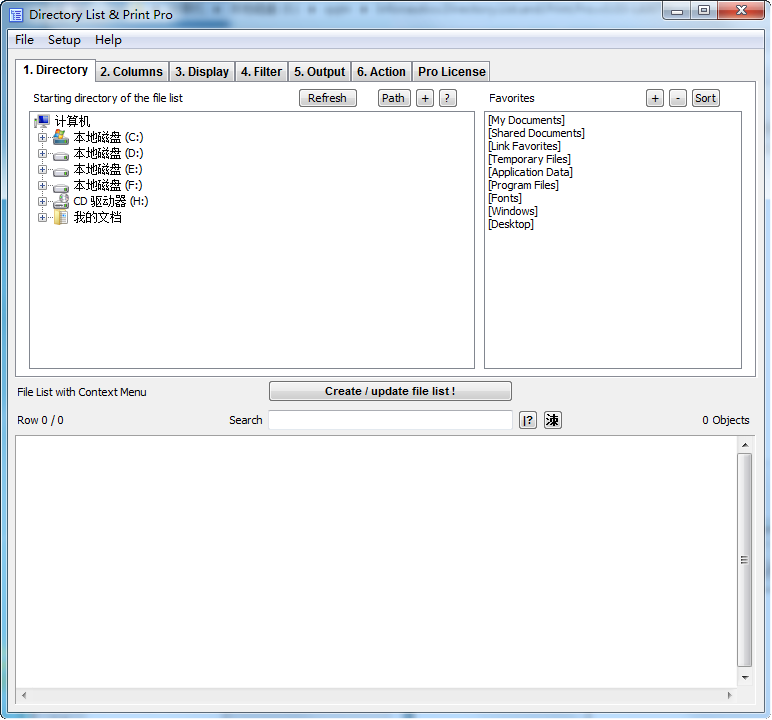Expand the 本地磁盘 (D:) node

42,154
